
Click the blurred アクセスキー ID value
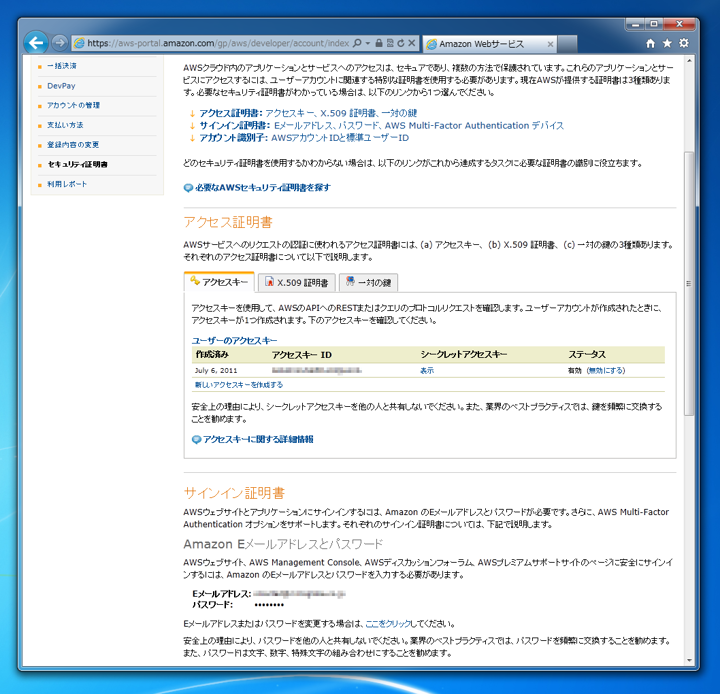(x=316, y=371)
